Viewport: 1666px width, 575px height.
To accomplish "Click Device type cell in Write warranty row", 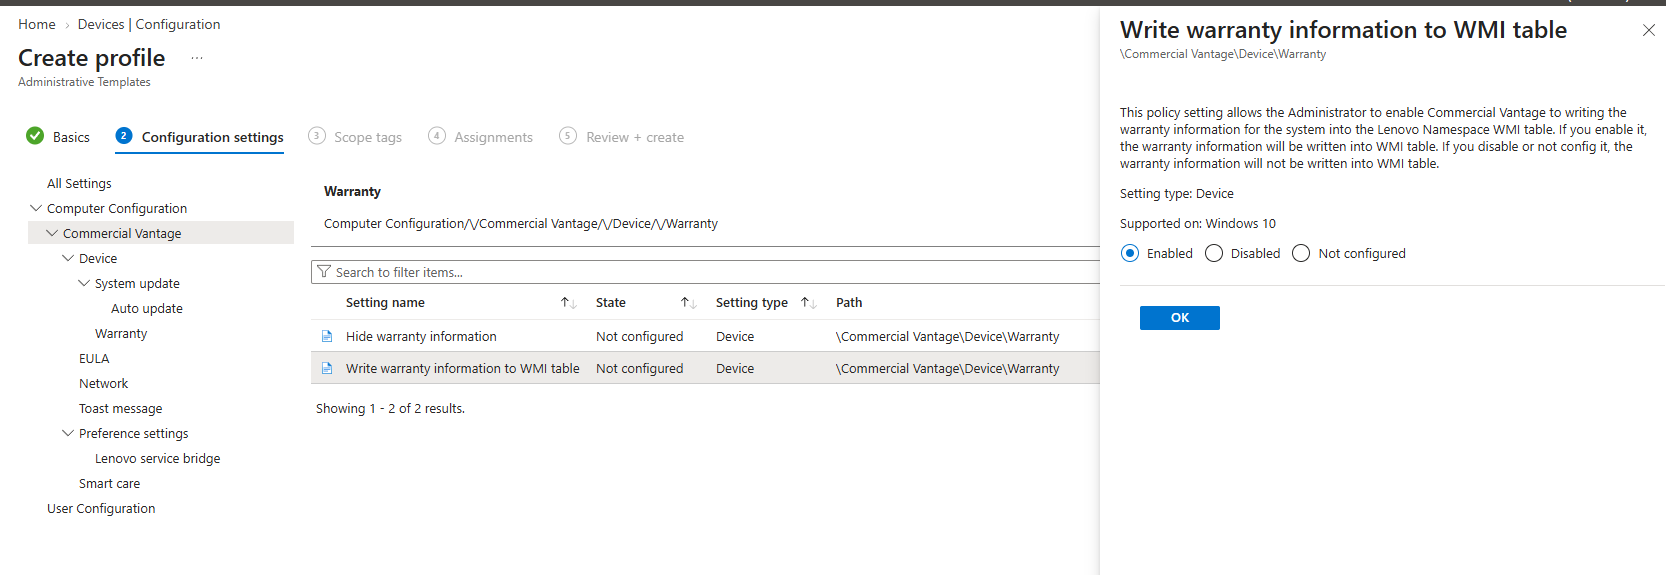I will click(x=735, y=369).
